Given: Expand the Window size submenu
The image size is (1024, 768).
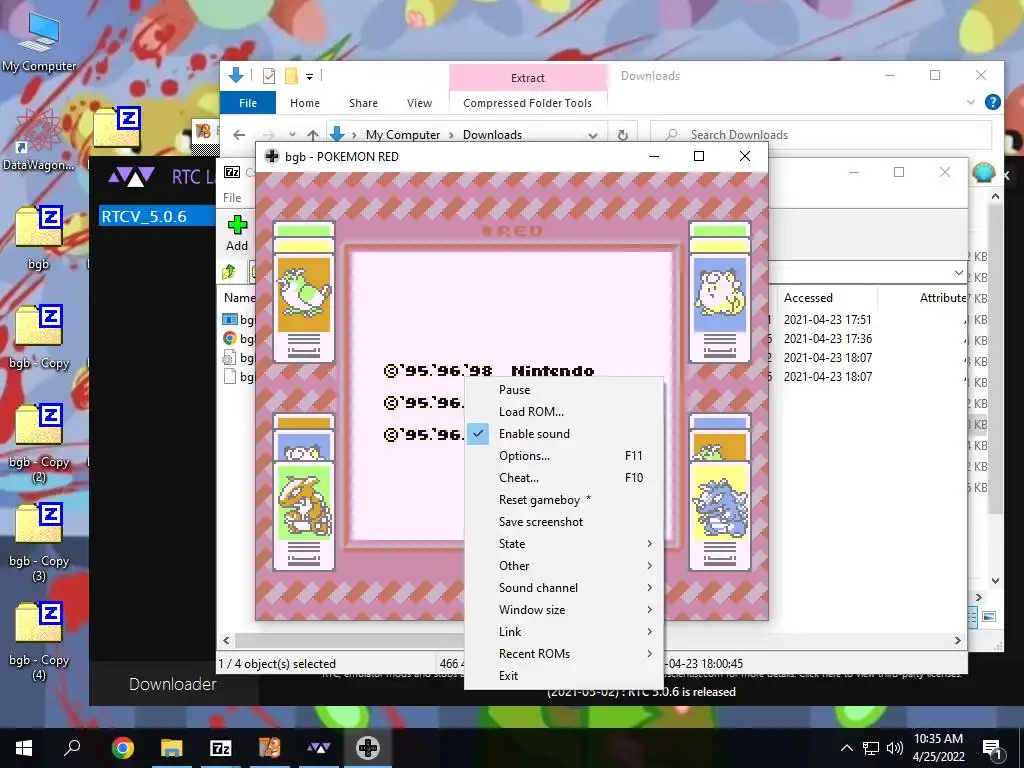Looking at the screenshot, I should click(x=564, y=610).
